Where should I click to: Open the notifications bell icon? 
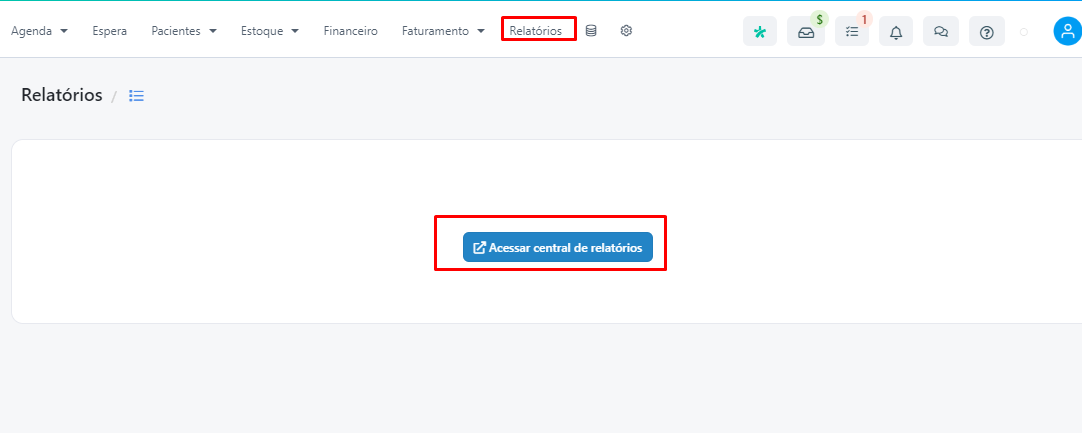[x=896, y=32]
